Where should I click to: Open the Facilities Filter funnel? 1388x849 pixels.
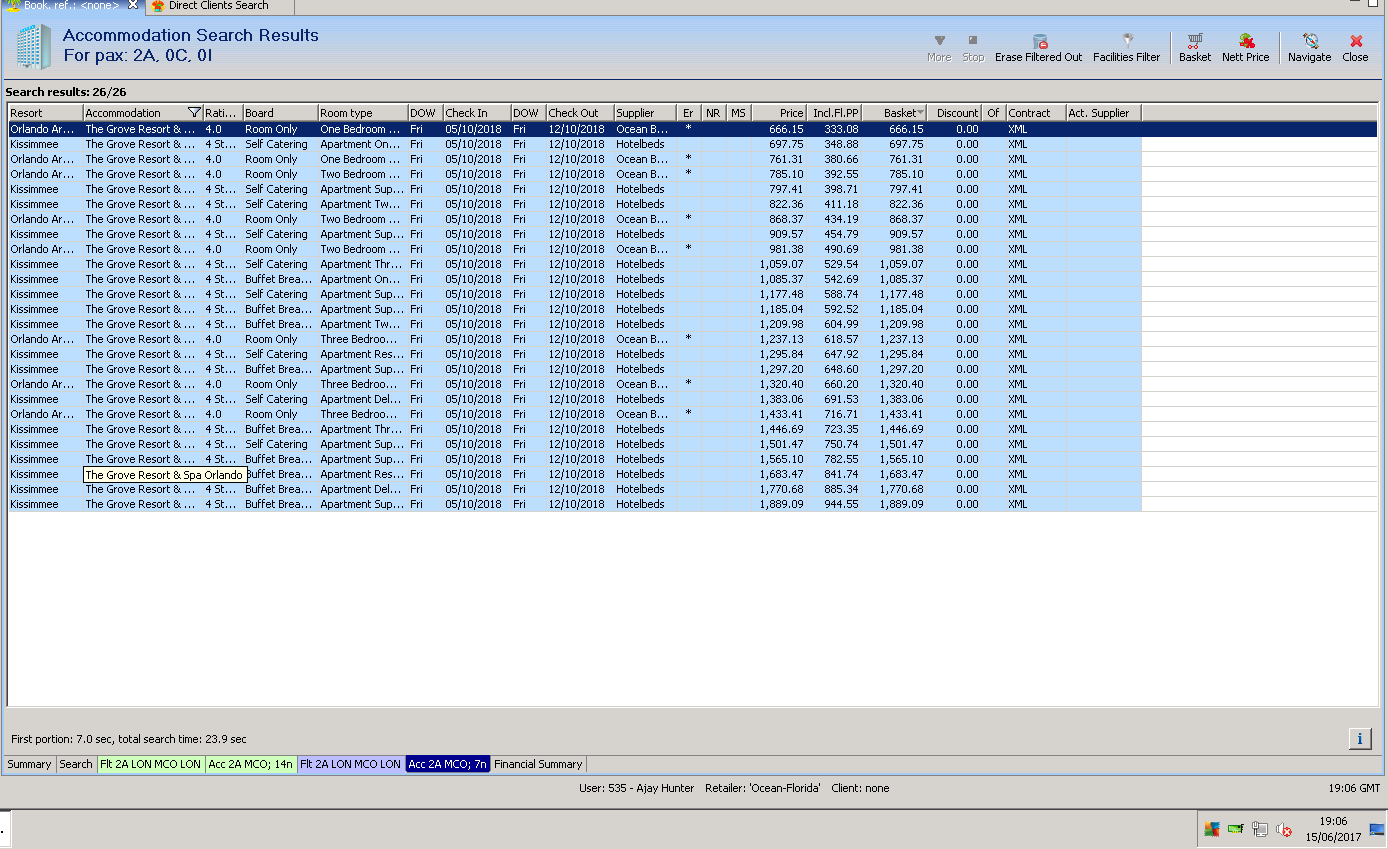[1127, 42]
